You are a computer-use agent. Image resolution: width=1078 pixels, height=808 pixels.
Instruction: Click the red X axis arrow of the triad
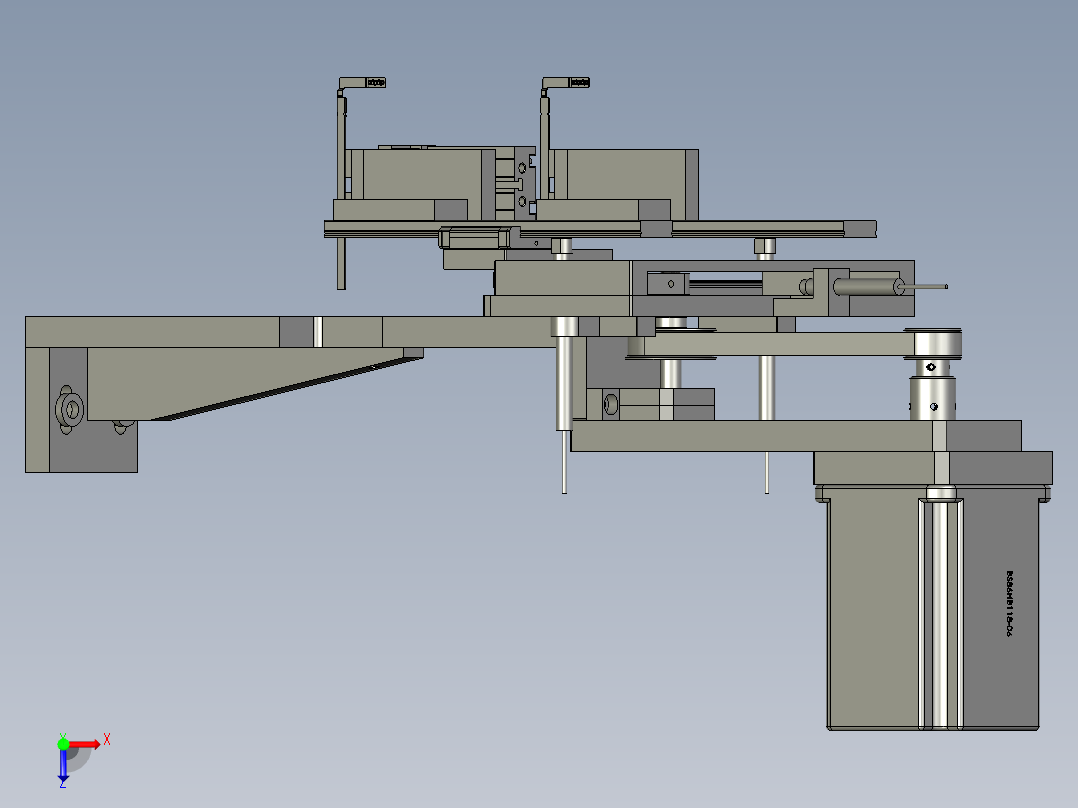(x=85, y=745)
